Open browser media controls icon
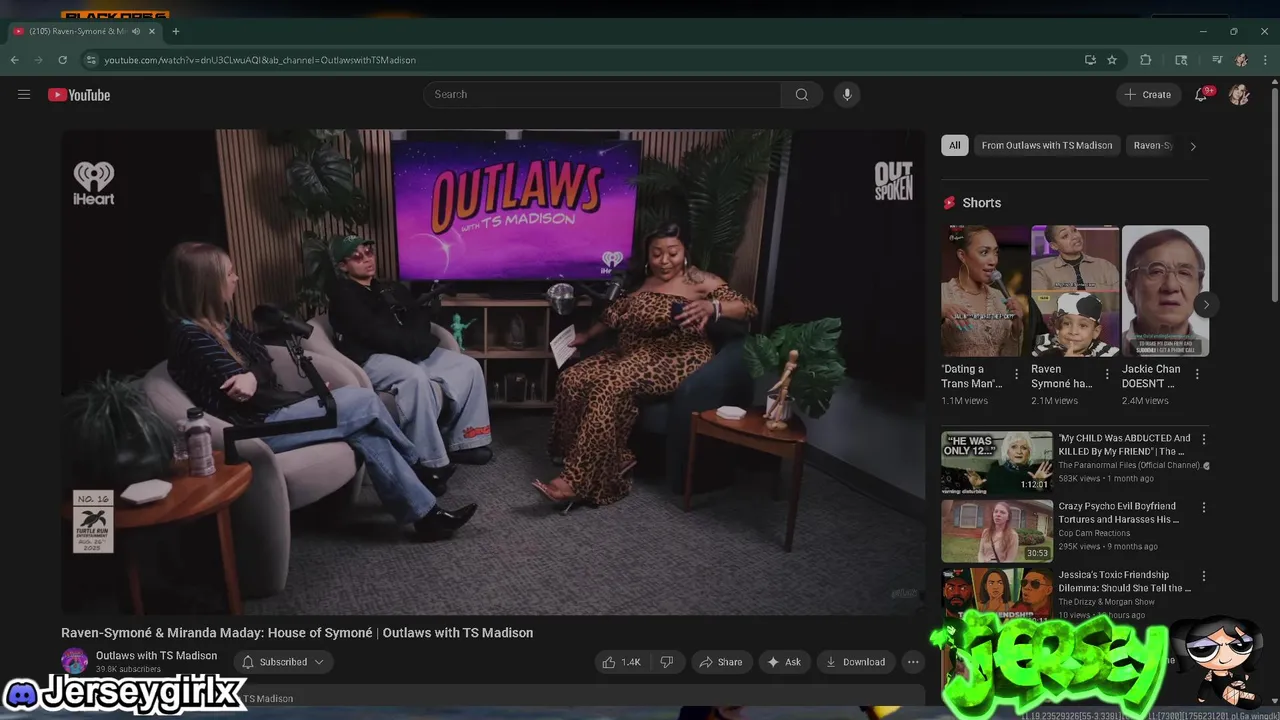 [x=1217, y=60]
